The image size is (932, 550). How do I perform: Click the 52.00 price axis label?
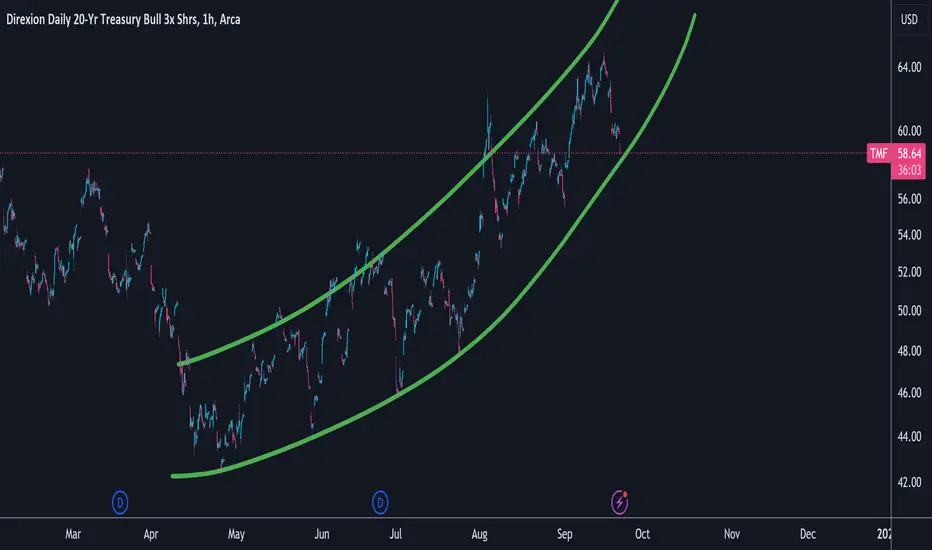[x=909, y=272]
